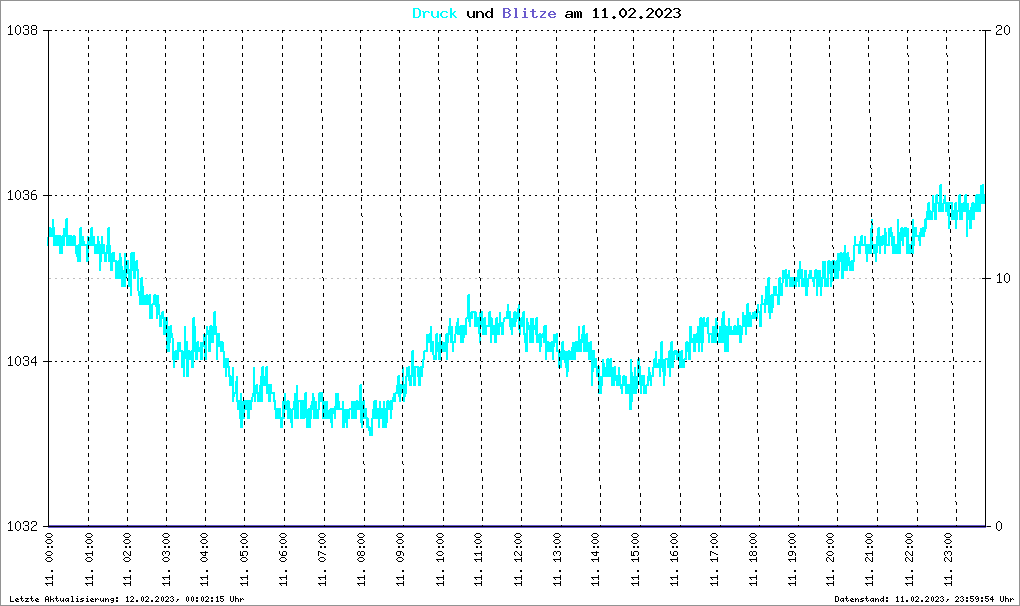
Task: Click the 21:00 time axis label
Action: coord(870,559)
